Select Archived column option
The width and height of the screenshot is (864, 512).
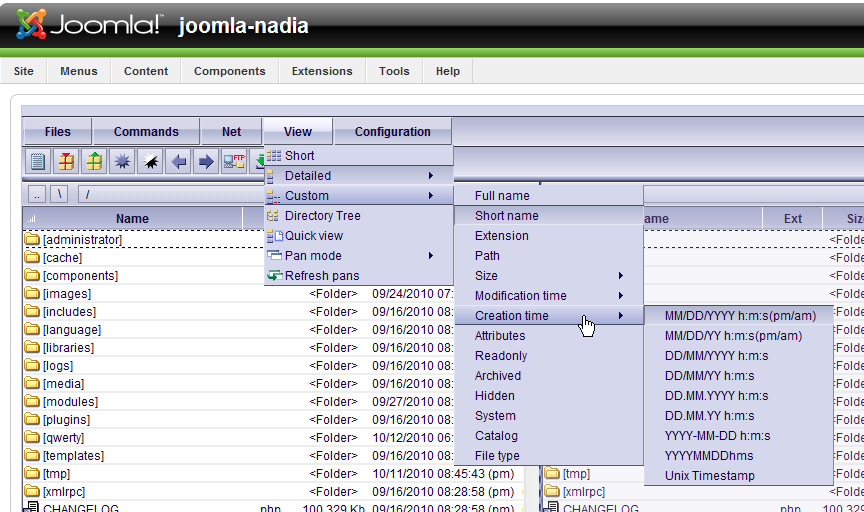pos(549,376)
